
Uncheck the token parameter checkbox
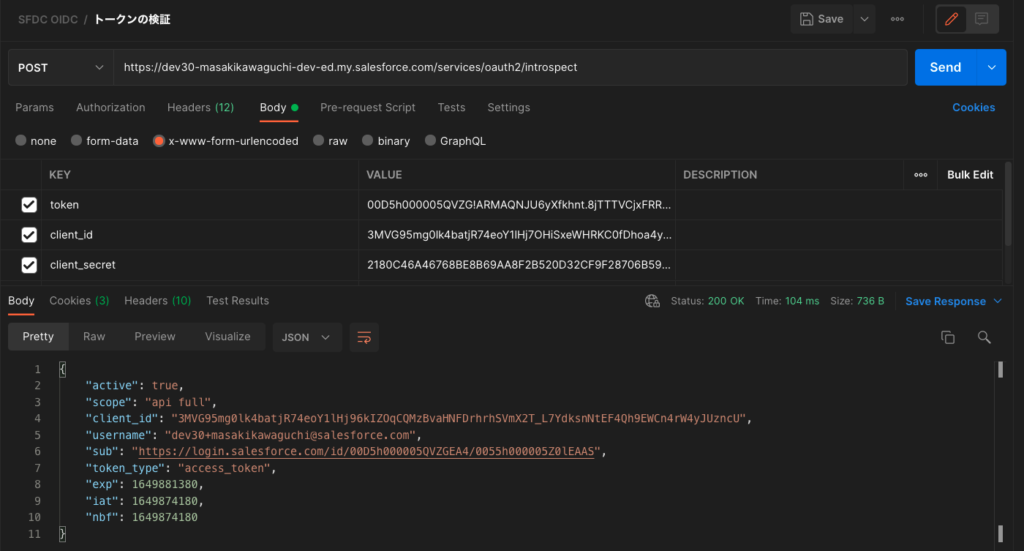pos(29,205)
